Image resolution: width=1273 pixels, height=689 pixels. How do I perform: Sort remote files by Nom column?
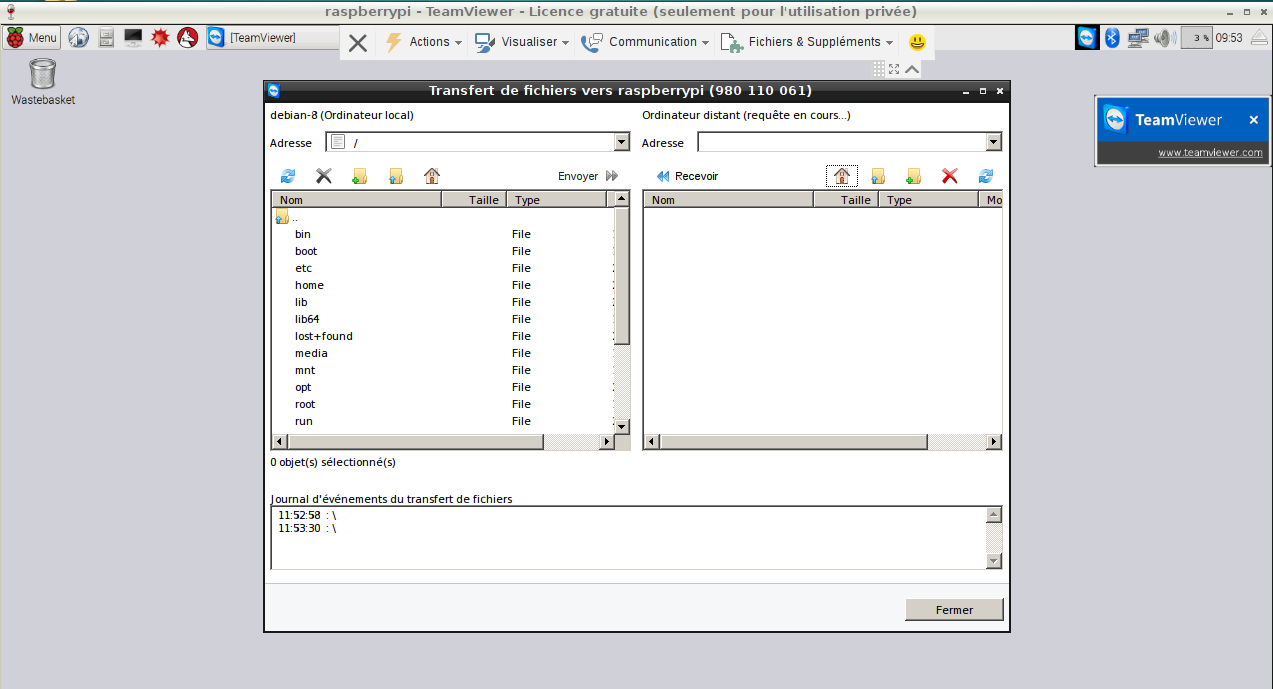point(729,200)
